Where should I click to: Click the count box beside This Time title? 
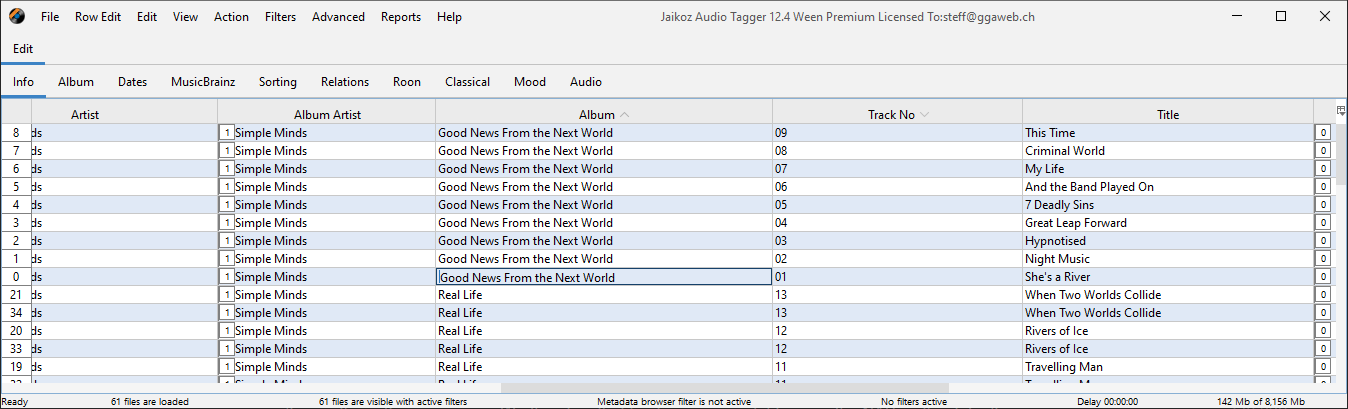click(1322, 133)
